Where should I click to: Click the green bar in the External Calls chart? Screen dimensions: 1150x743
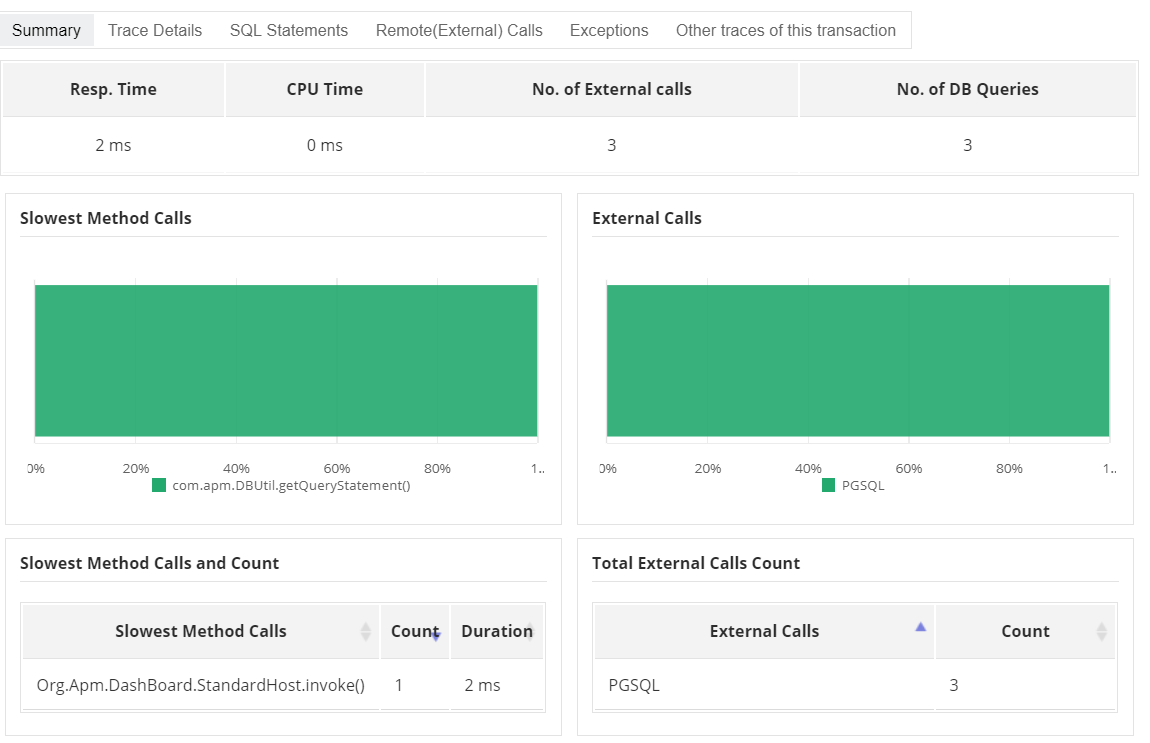(858, 360)
